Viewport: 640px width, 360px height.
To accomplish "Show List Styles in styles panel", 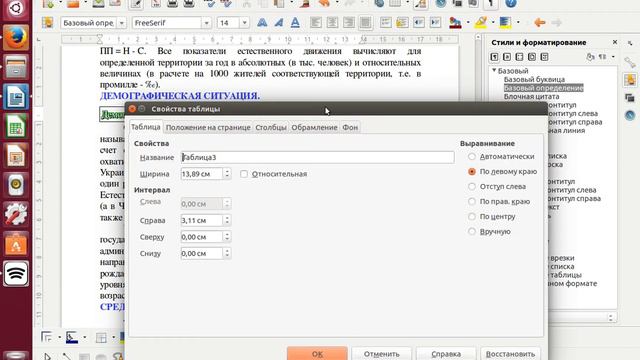I will tap(544, 57).
